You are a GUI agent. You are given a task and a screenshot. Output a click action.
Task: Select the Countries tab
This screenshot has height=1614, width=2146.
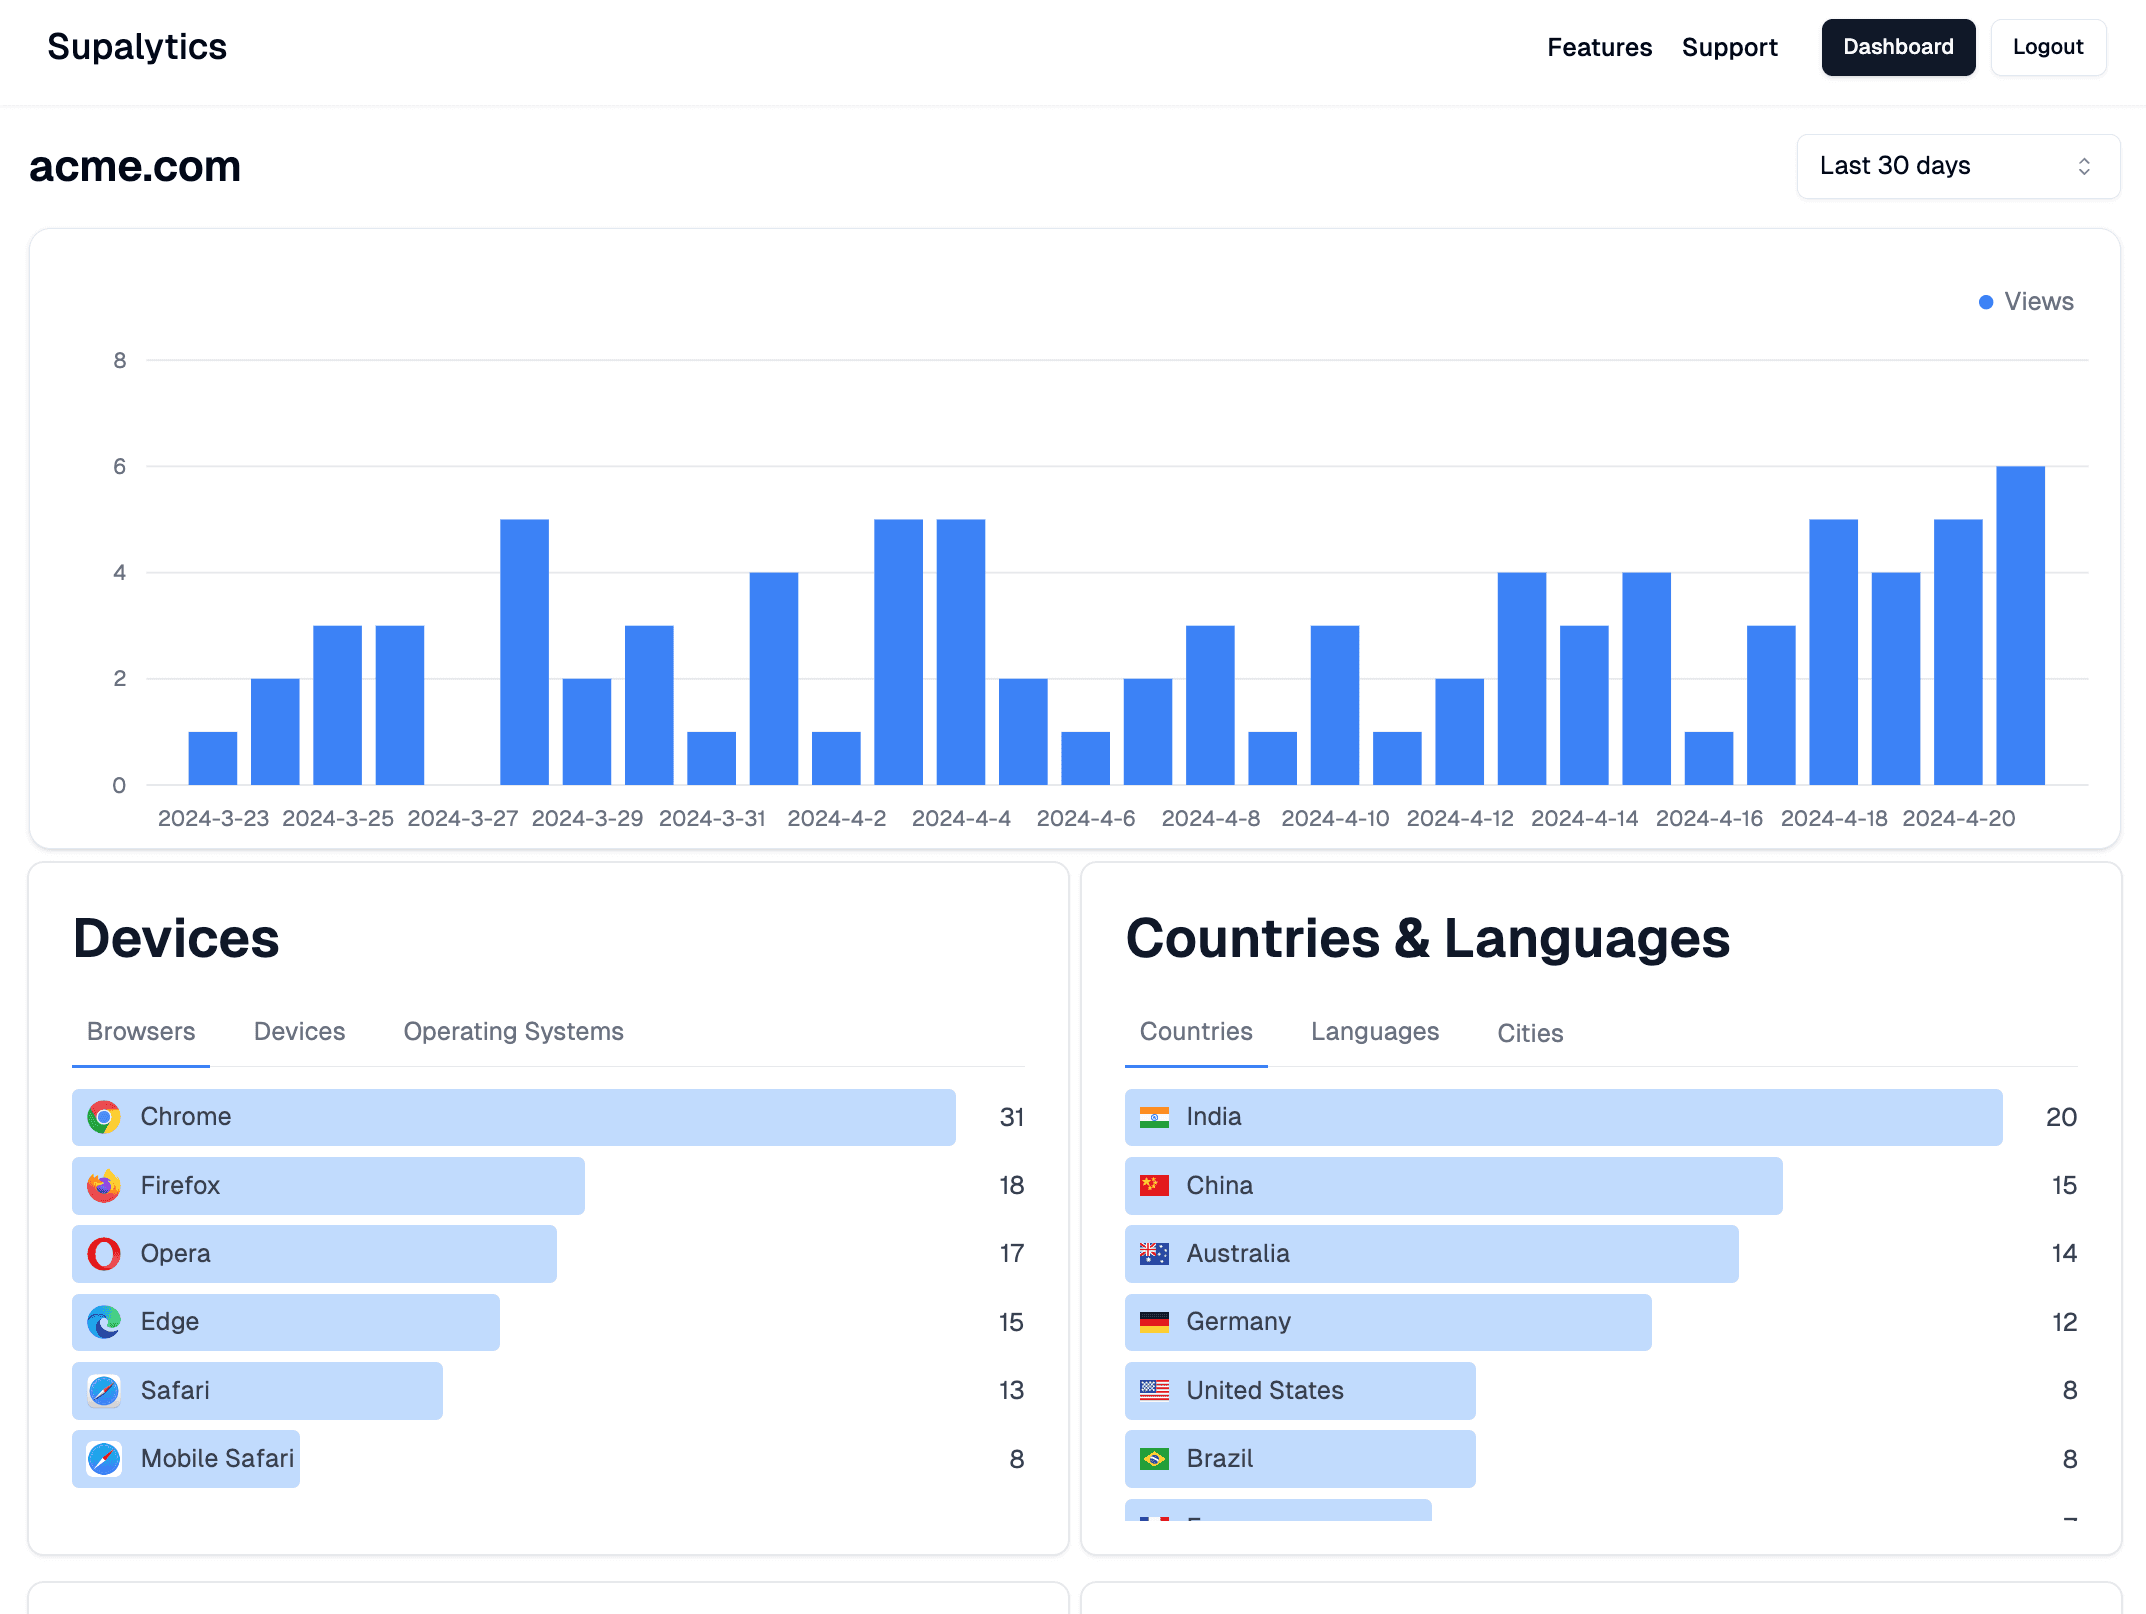tap(1196, 1032)
